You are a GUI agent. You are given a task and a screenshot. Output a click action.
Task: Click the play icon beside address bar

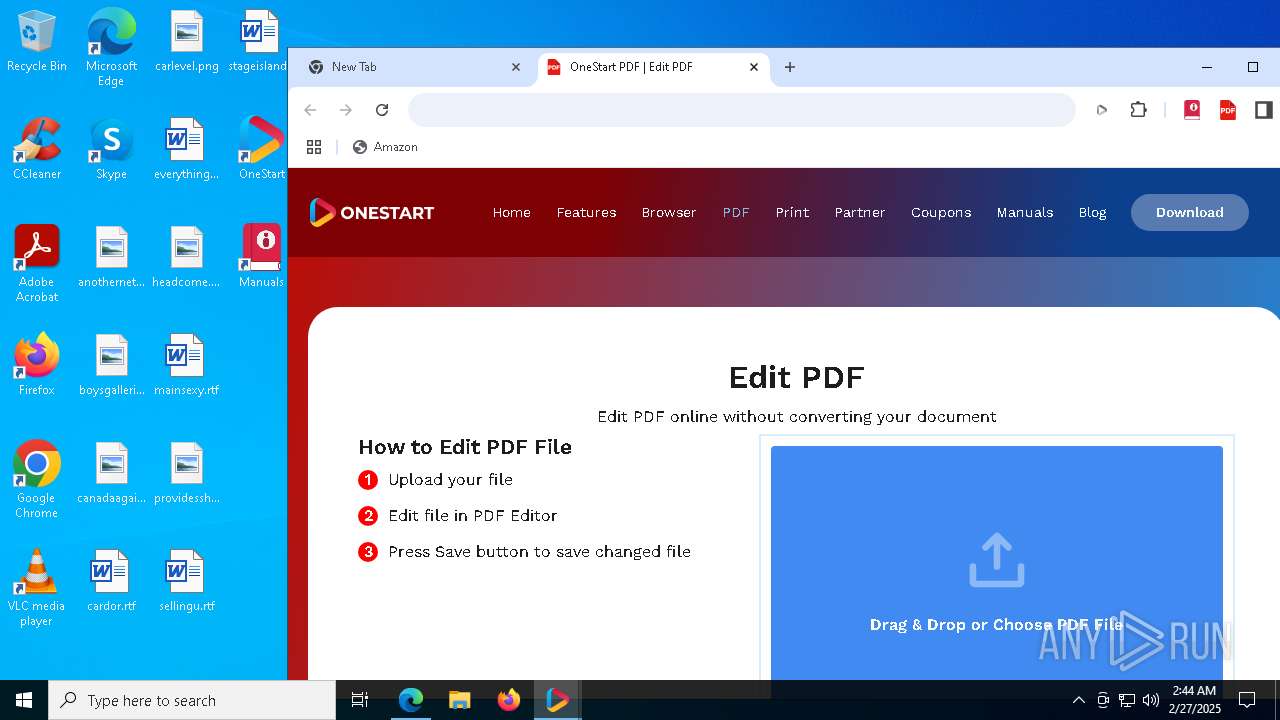click(1102, 110)
